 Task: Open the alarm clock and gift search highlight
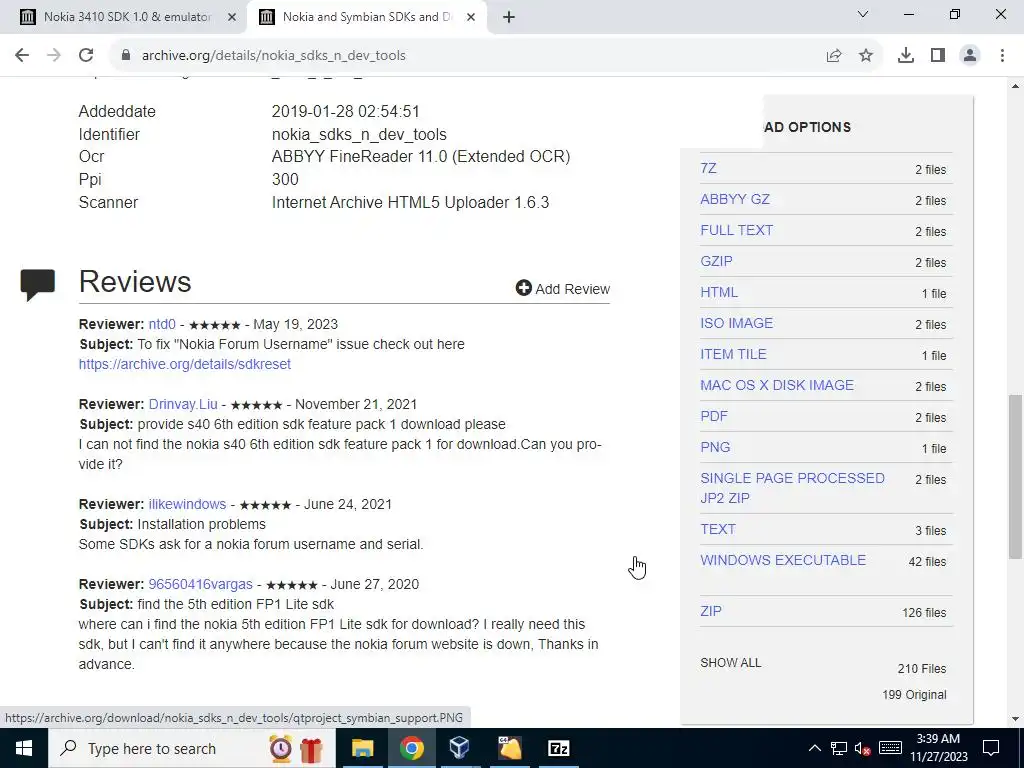point(296,748)
